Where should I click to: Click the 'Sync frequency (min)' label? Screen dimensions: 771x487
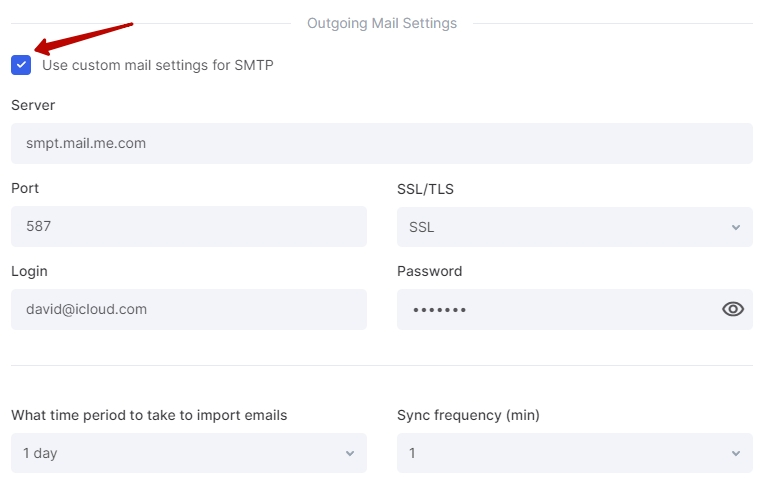[468, 415]
